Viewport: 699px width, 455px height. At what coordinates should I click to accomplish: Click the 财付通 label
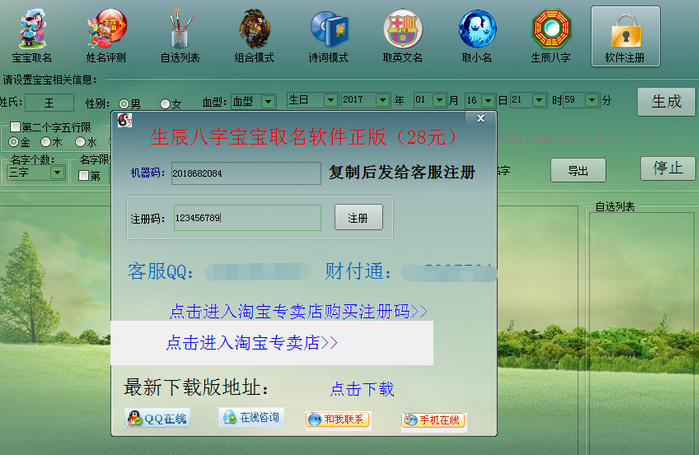click(358, 271)
